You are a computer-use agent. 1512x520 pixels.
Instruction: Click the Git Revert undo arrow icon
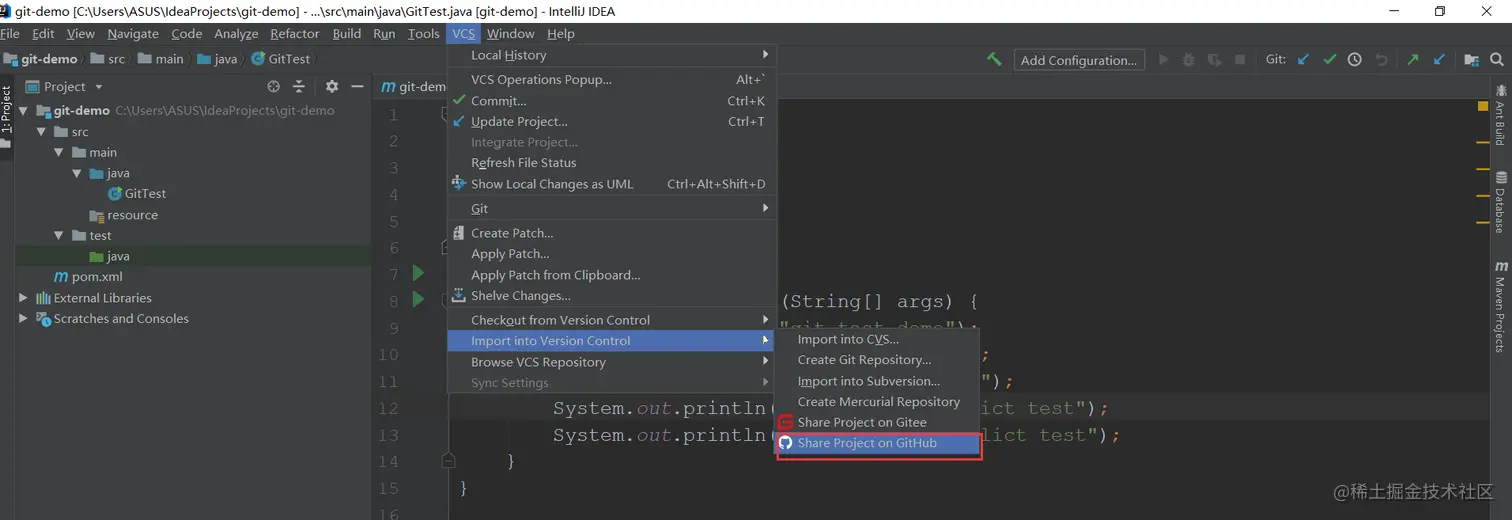[x=1381, y=60]
